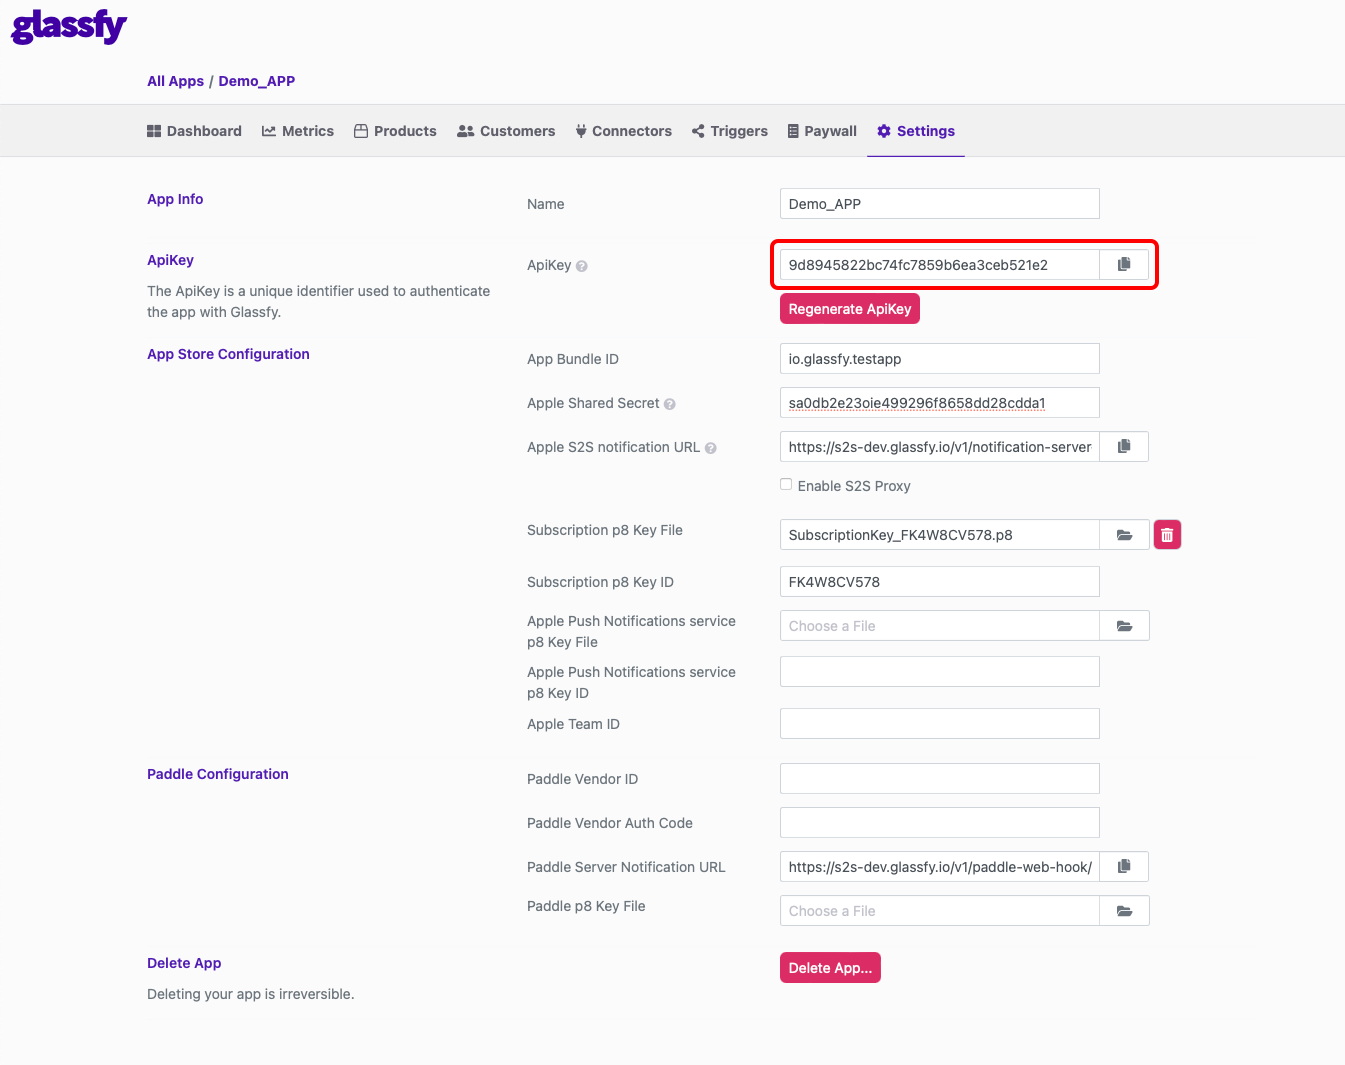Edit the Subscription p8 Key ID field
The width and height of the screenshot is (1345, 1065).
coord(940,582)
